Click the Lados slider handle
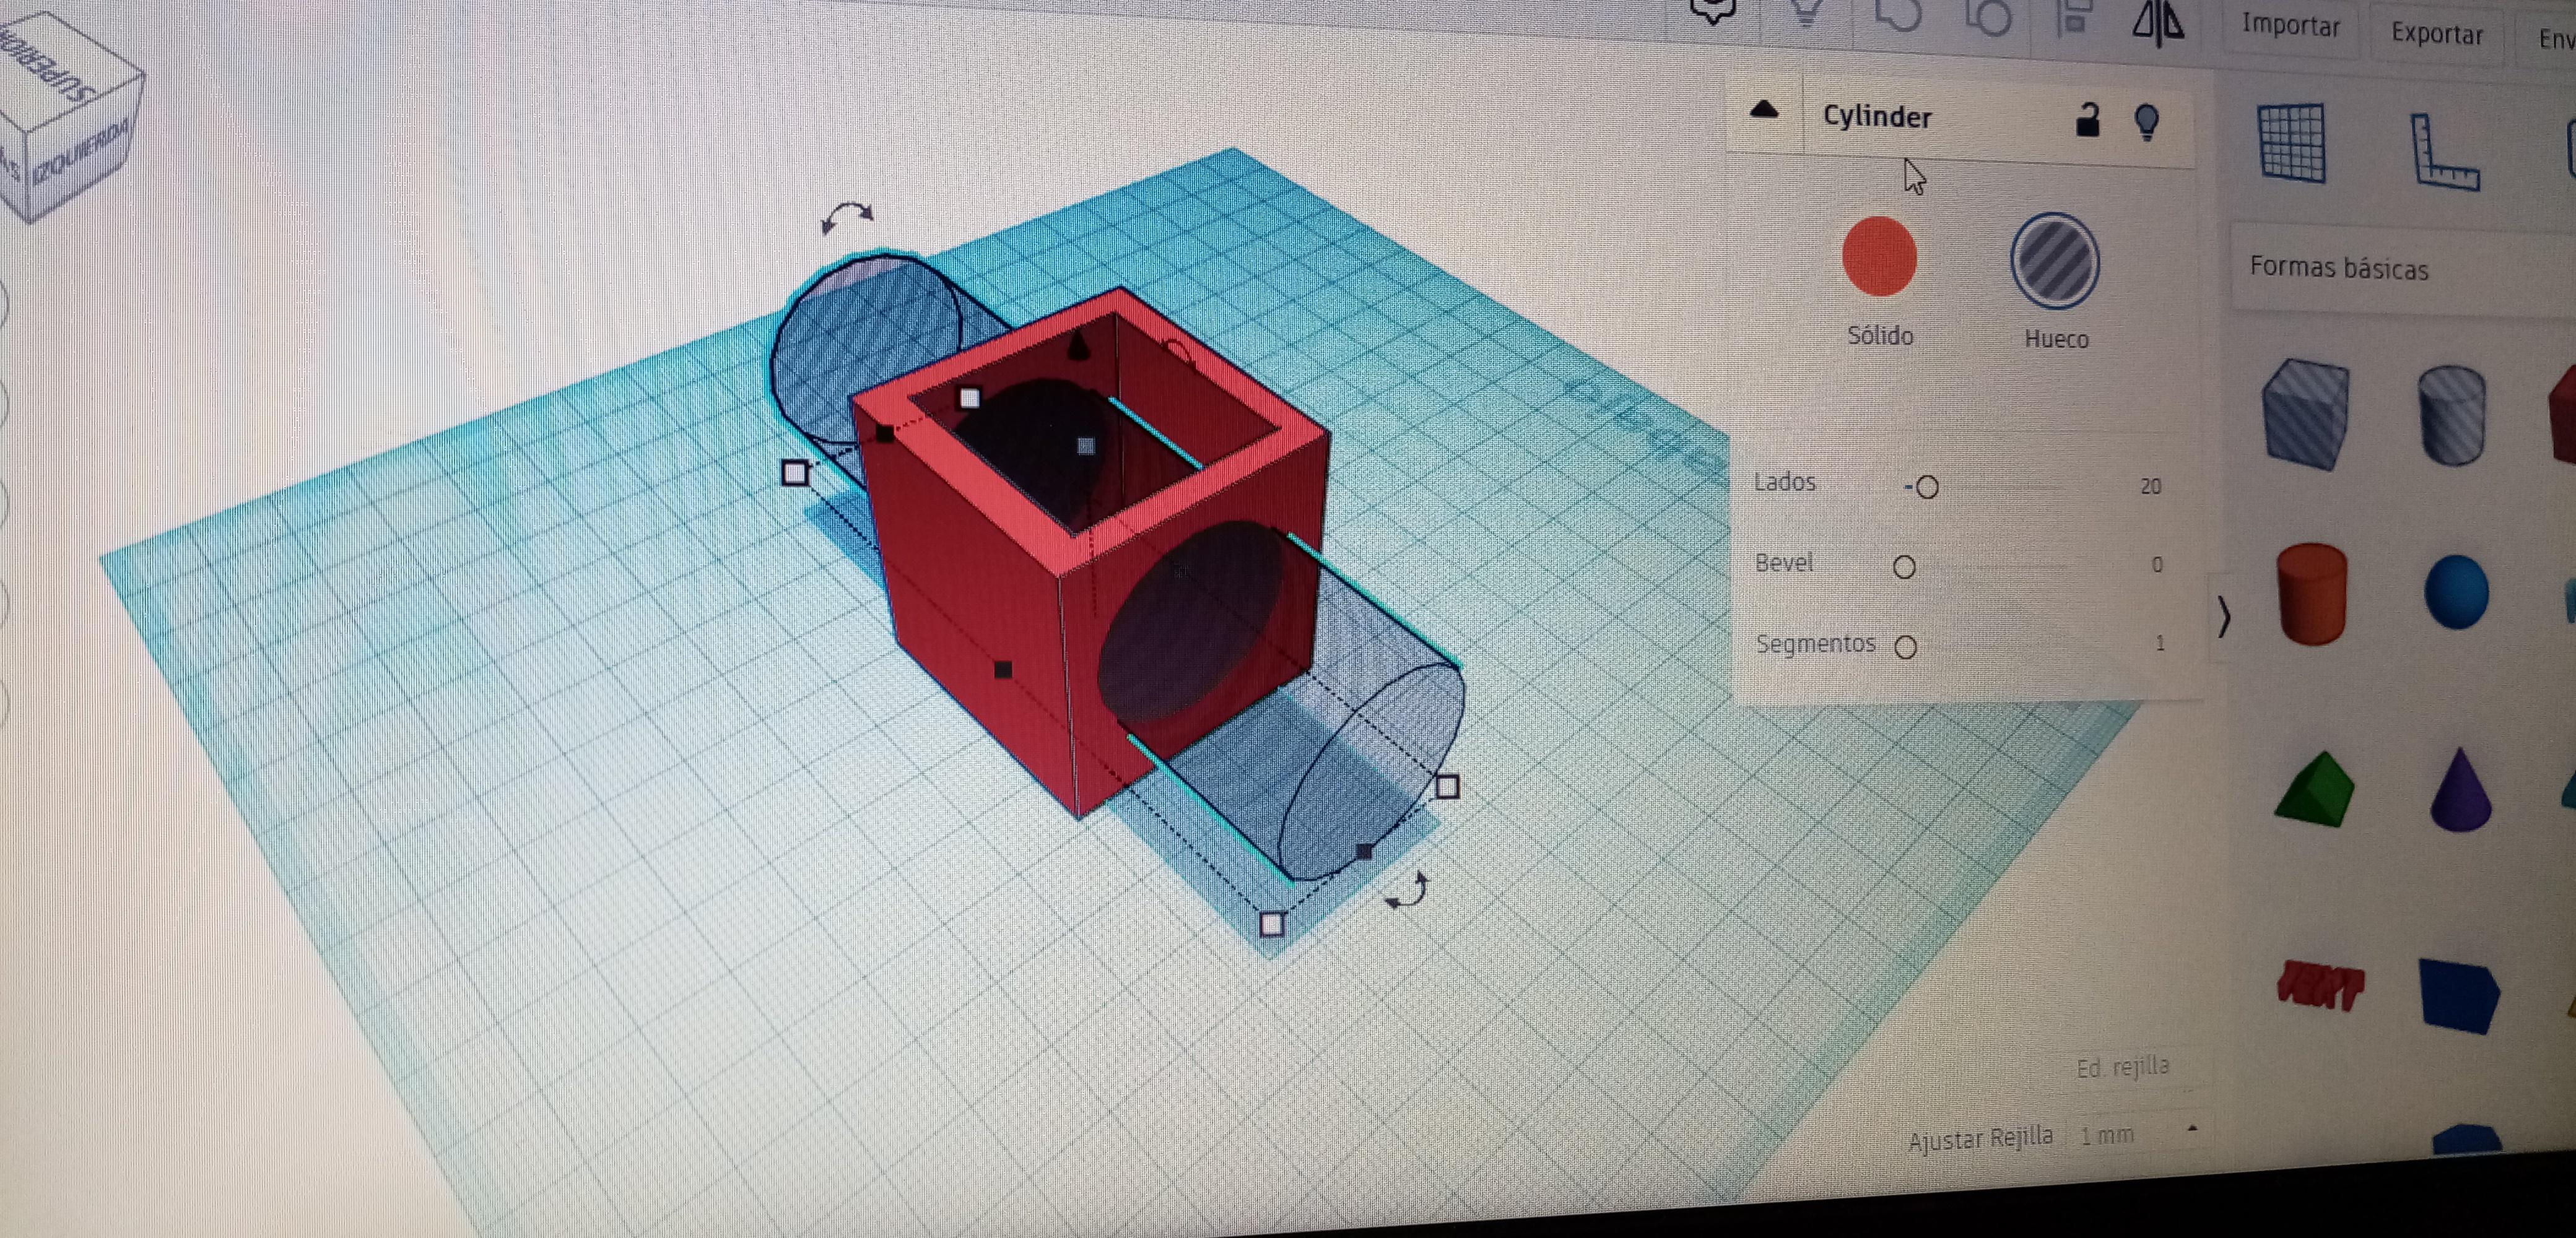 (1927, 487)
